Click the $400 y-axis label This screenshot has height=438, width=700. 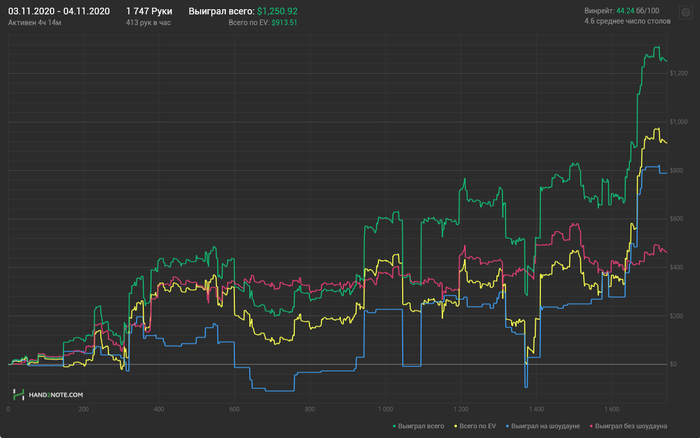coord(676,267)
